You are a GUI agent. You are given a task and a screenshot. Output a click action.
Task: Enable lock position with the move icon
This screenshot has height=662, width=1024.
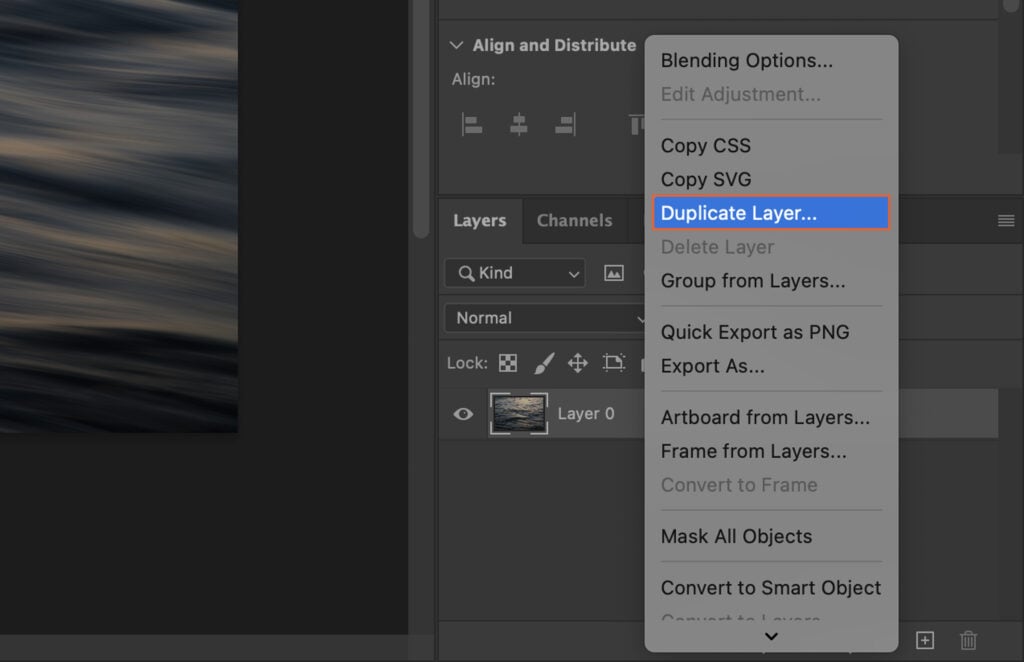pyautogui.click(x=578, y=363)
